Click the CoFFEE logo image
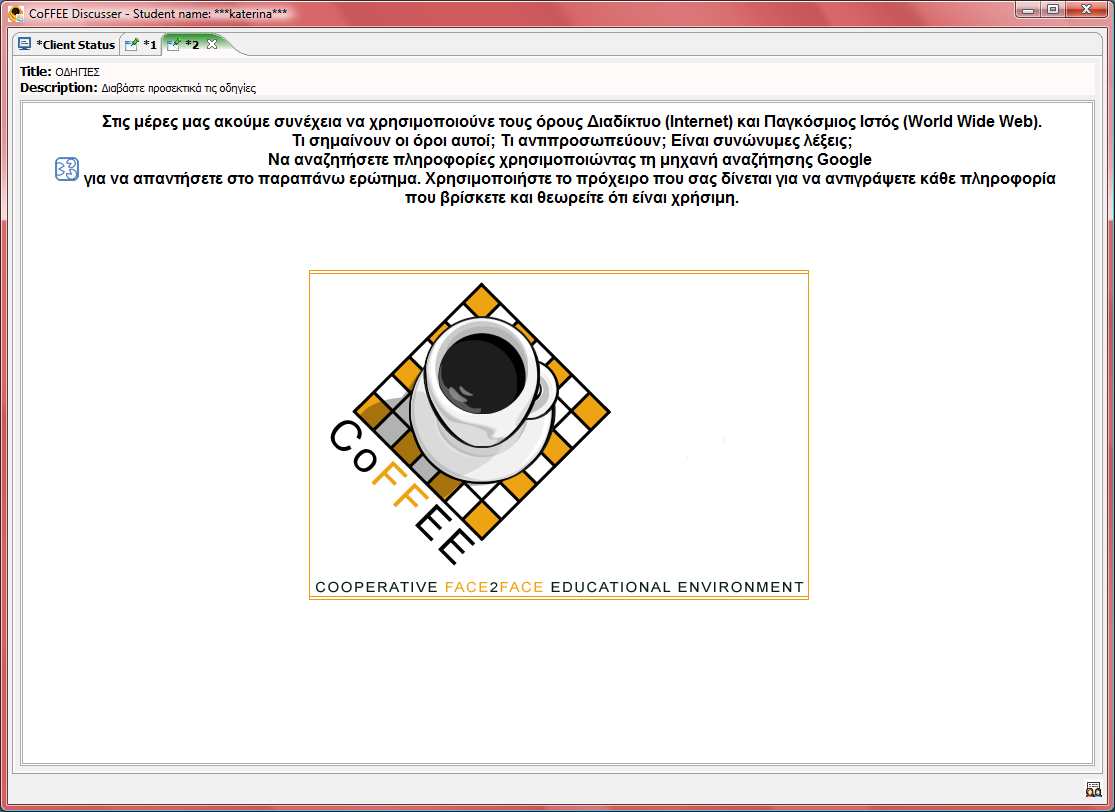Viewport: 1115px width, 812px height. point(559,435)
